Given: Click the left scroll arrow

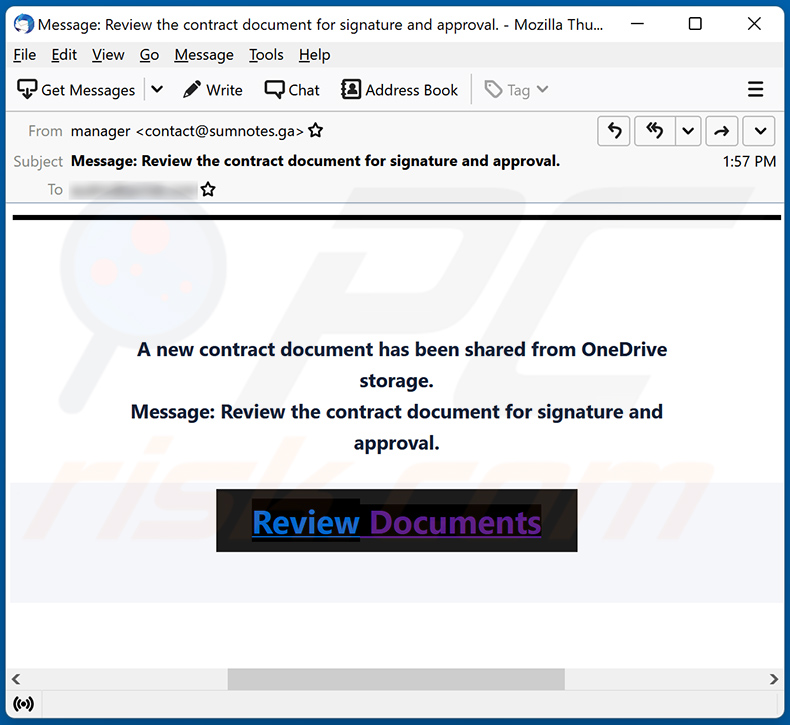Looking at the screenshot, I should click(16, 679).
